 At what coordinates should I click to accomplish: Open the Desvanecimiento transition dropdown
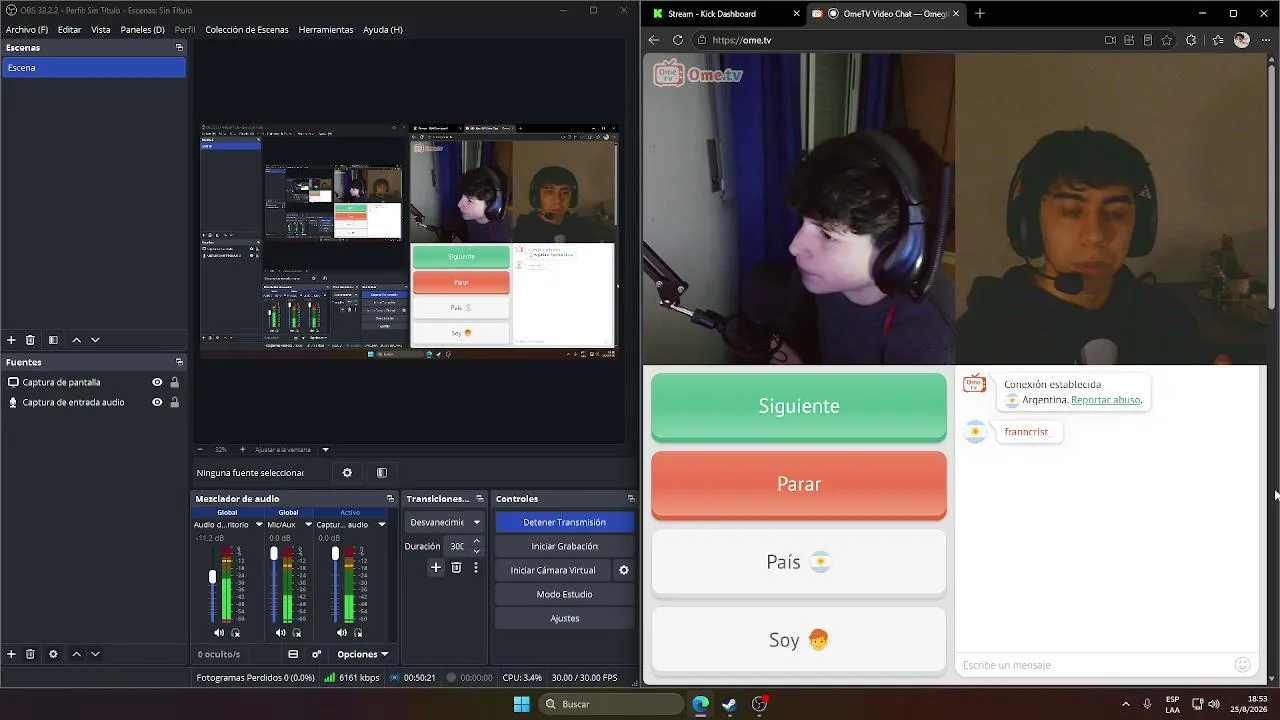[x=445, y=522]
